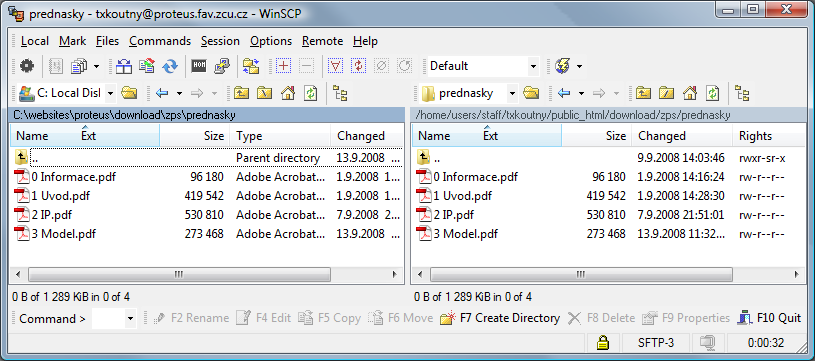Toggle the remote directory tree view
The width and height of the screenshot is (815, 361).
pos(742,93)
